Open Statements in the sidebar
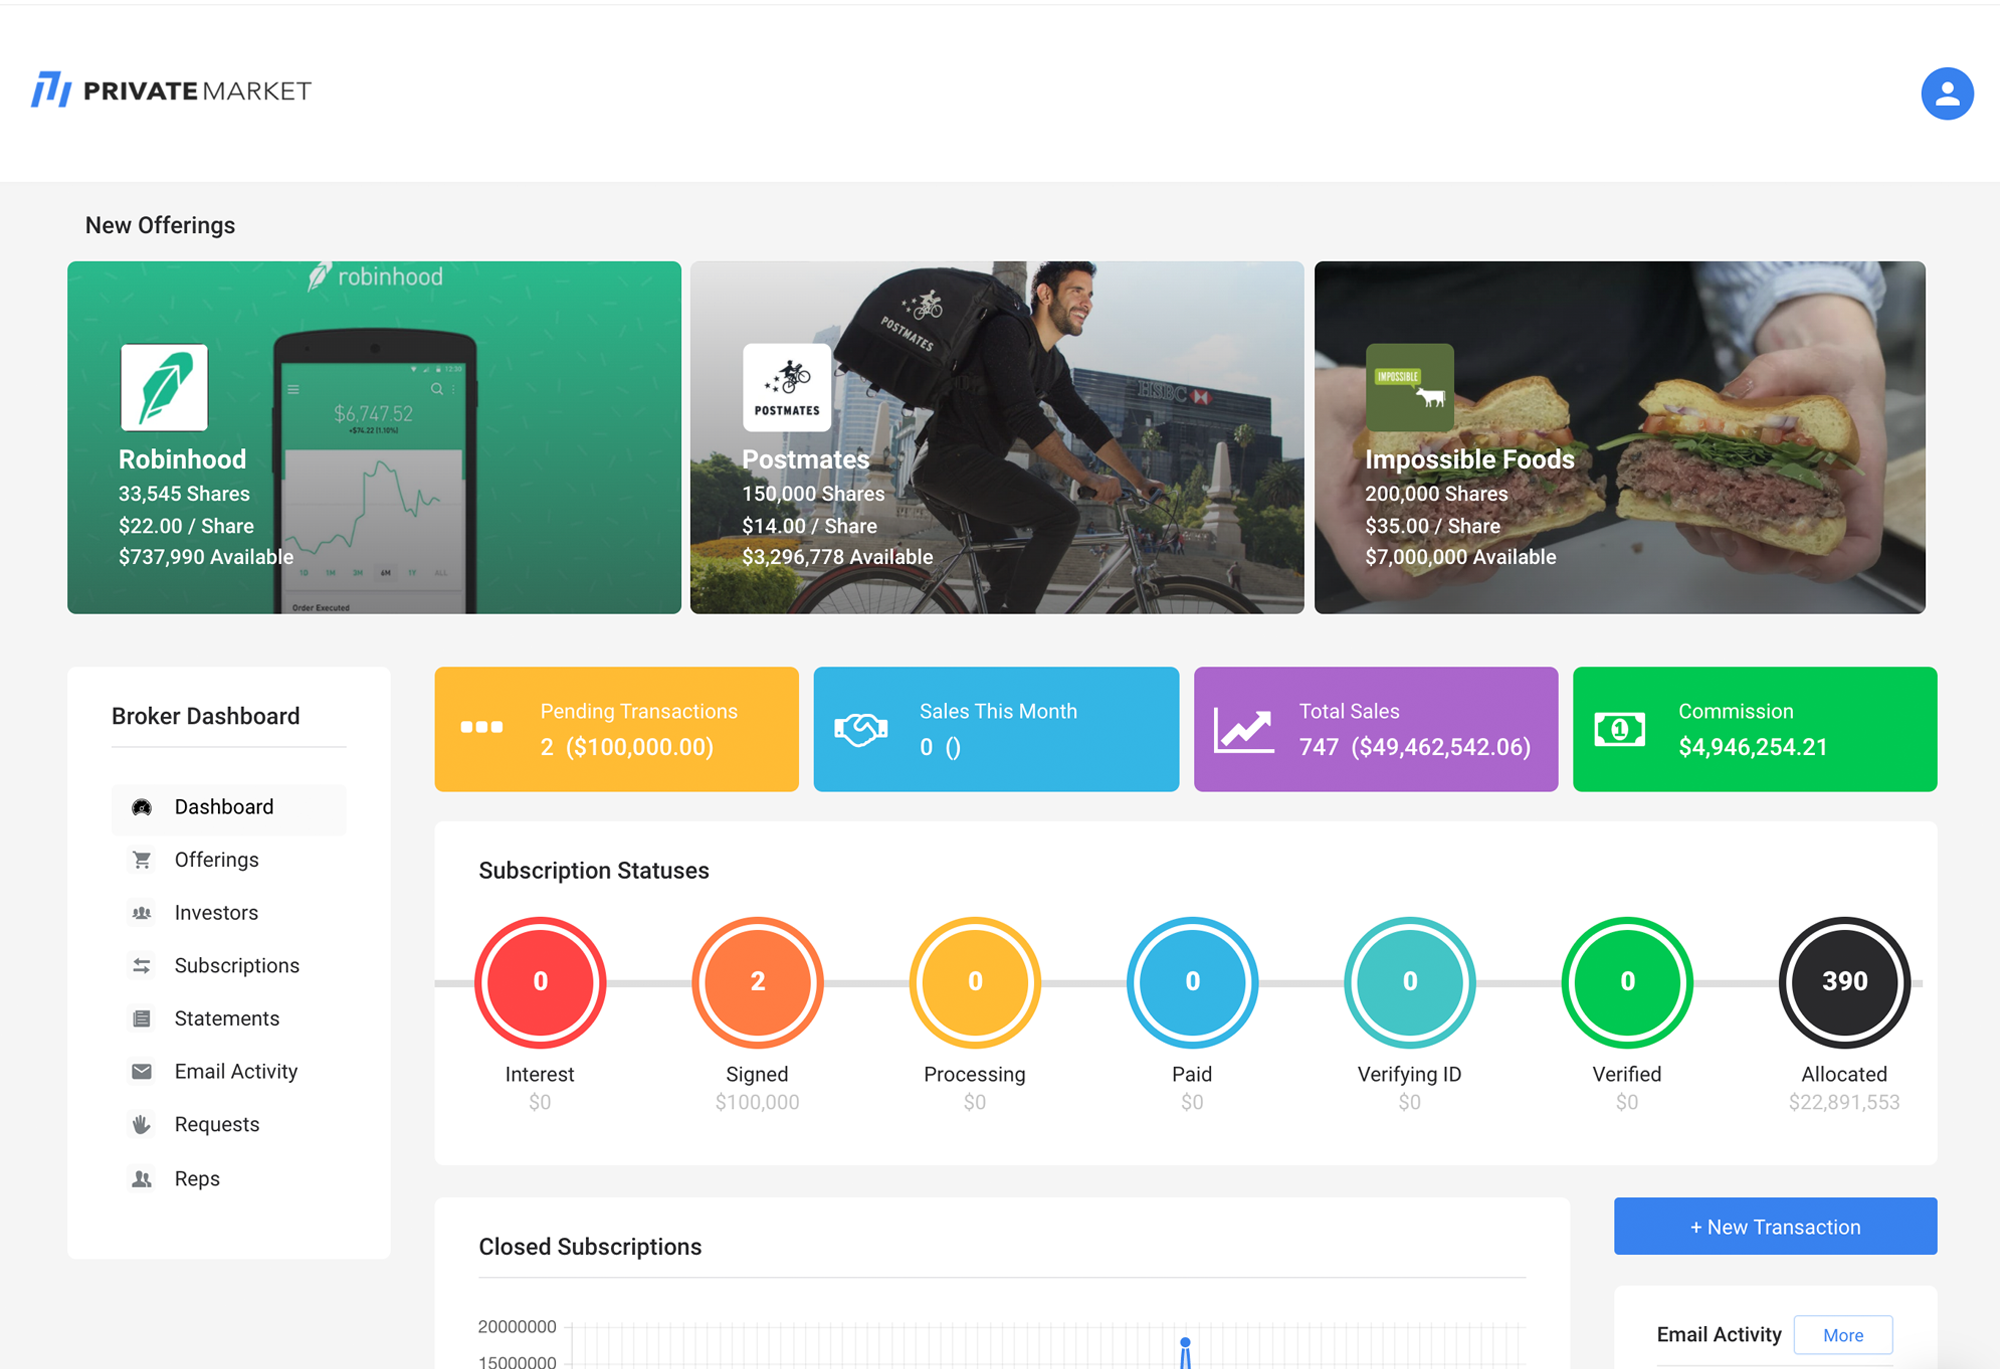The image size is (2000, 1369). tap(229, 1019)
